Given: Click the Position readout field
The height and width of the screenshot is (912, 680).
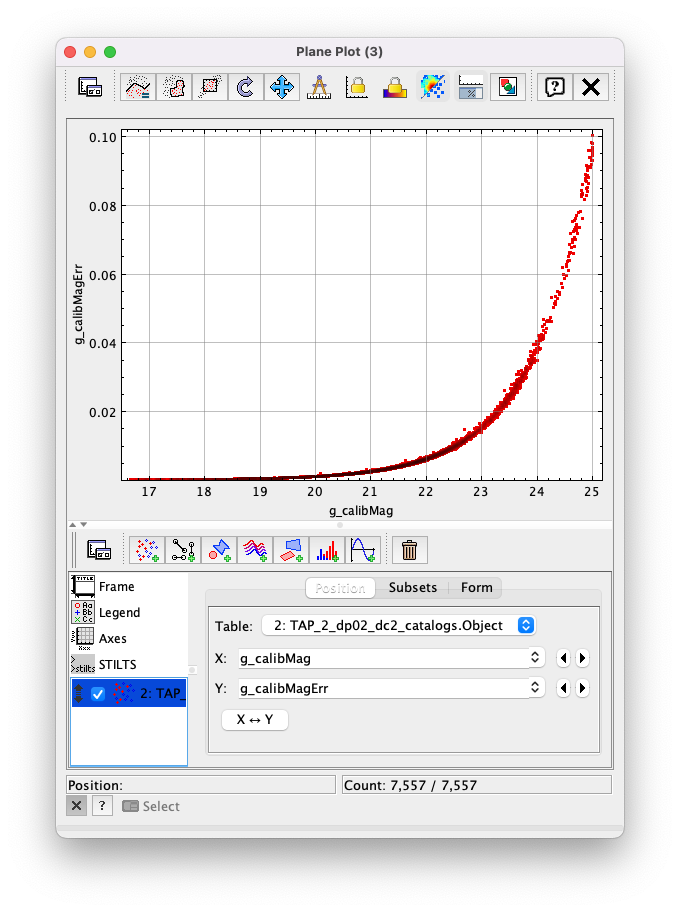Looking at the screenshot, I should click(201, 785).
